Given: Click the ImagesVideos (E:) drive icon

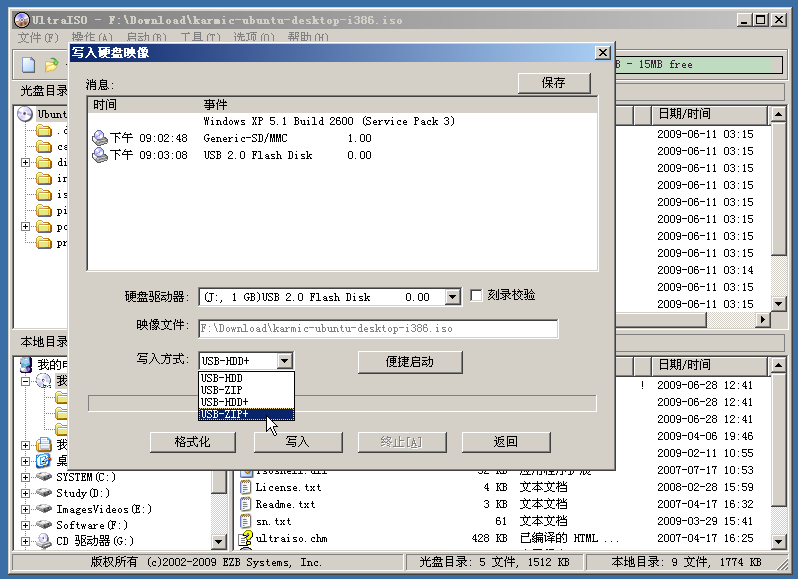Looking at the screenshot, I should pos(44,509).
